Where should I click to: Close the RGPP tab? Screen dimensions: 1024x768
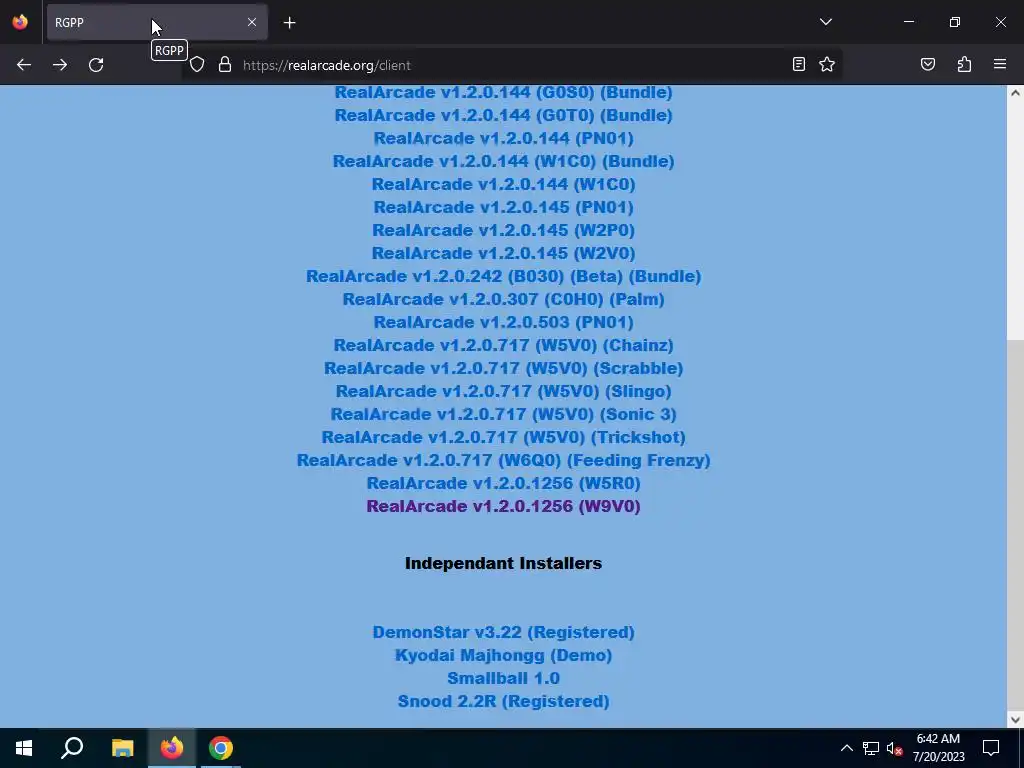pyautogui.click(x=251, y=22)
